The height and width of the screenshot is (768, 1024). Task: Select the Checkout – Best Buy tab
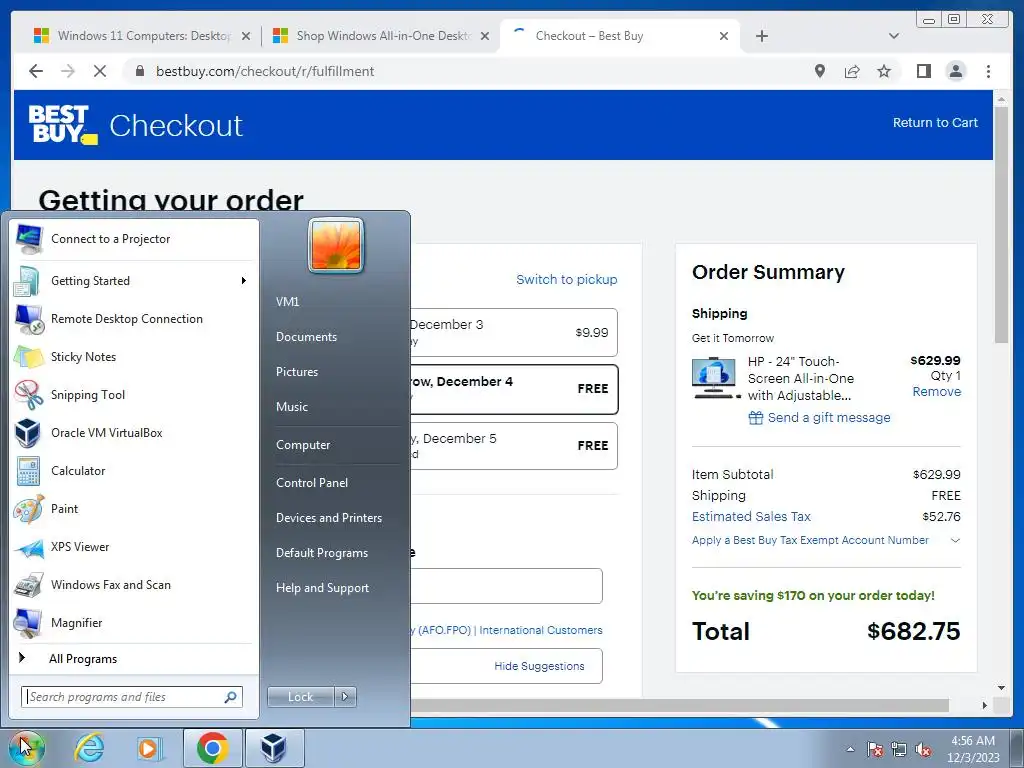click(x=620, y=36)
